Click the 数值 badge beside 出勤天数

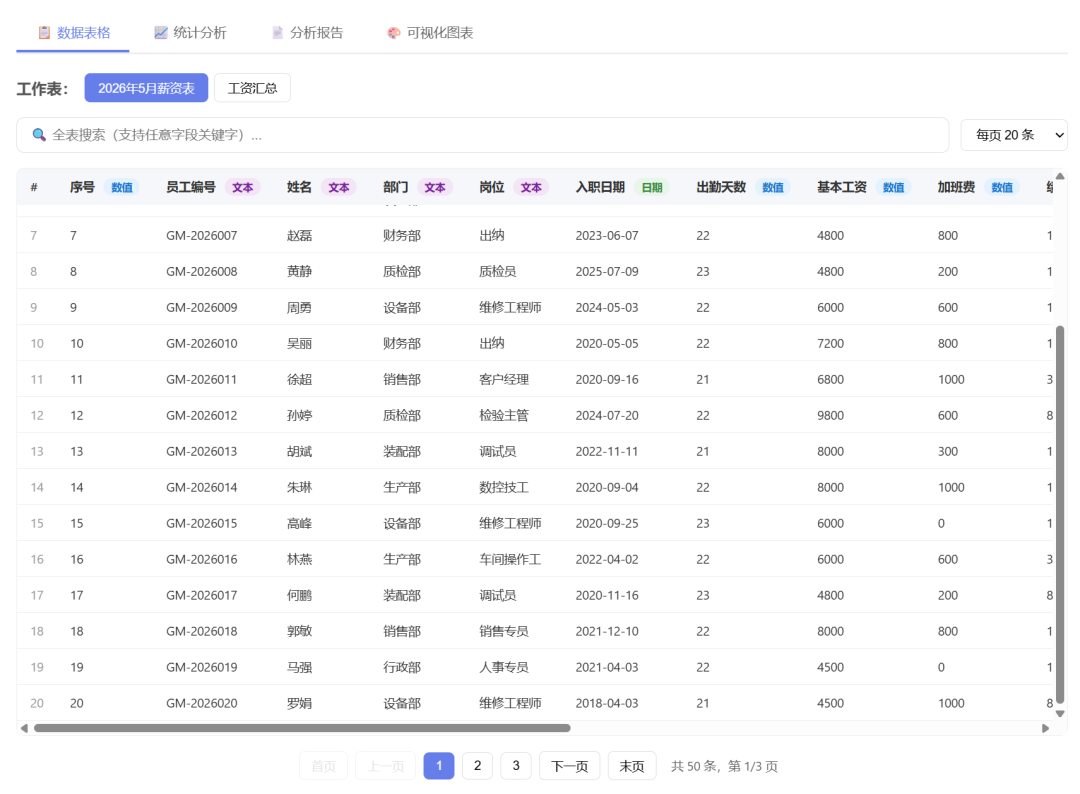773,187
